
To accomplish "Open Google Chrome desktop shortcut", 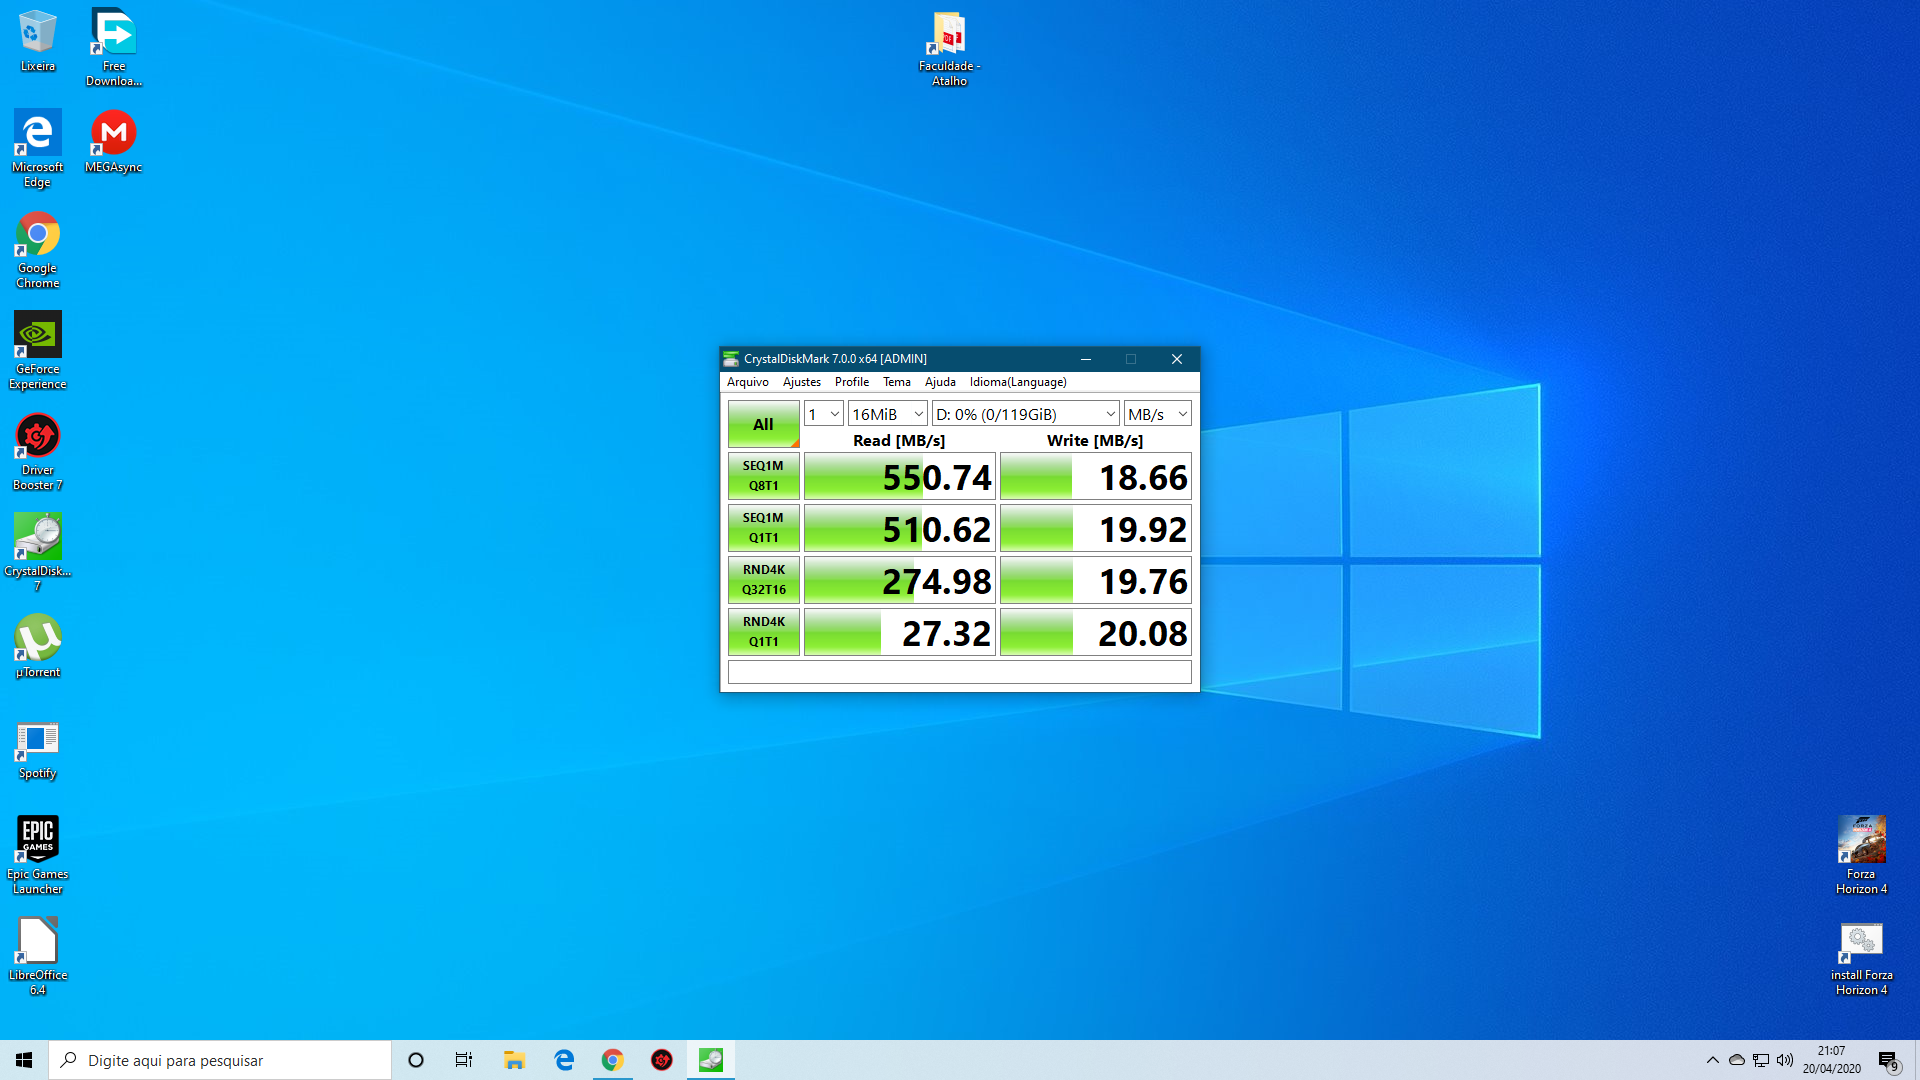I will tap(37, 250).
